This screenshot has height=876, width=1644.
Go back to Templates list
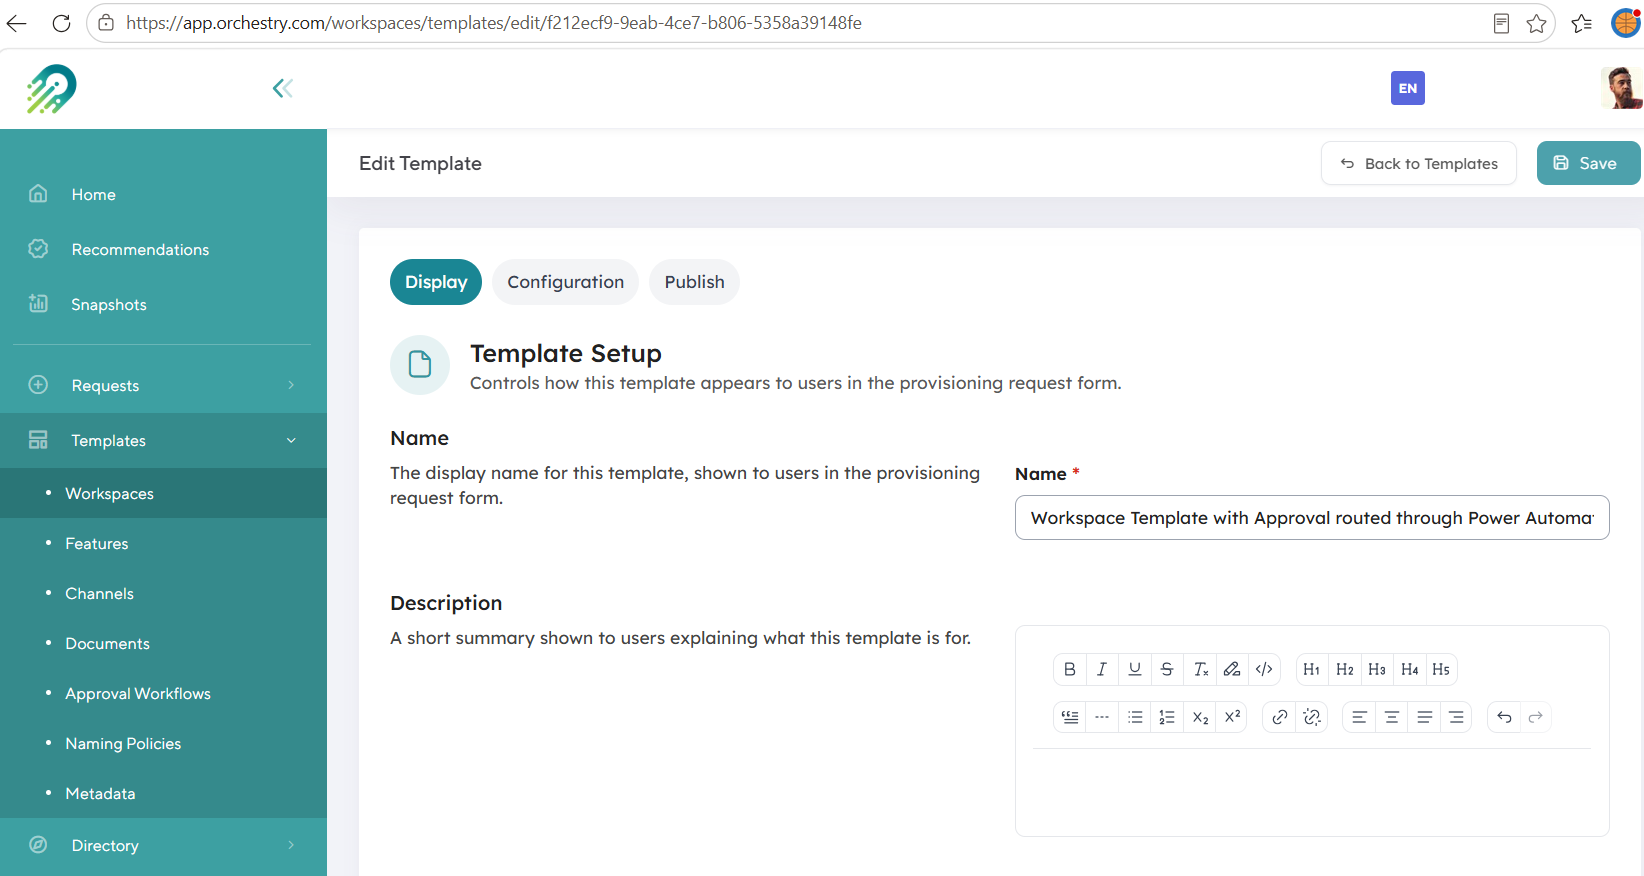1419,163
